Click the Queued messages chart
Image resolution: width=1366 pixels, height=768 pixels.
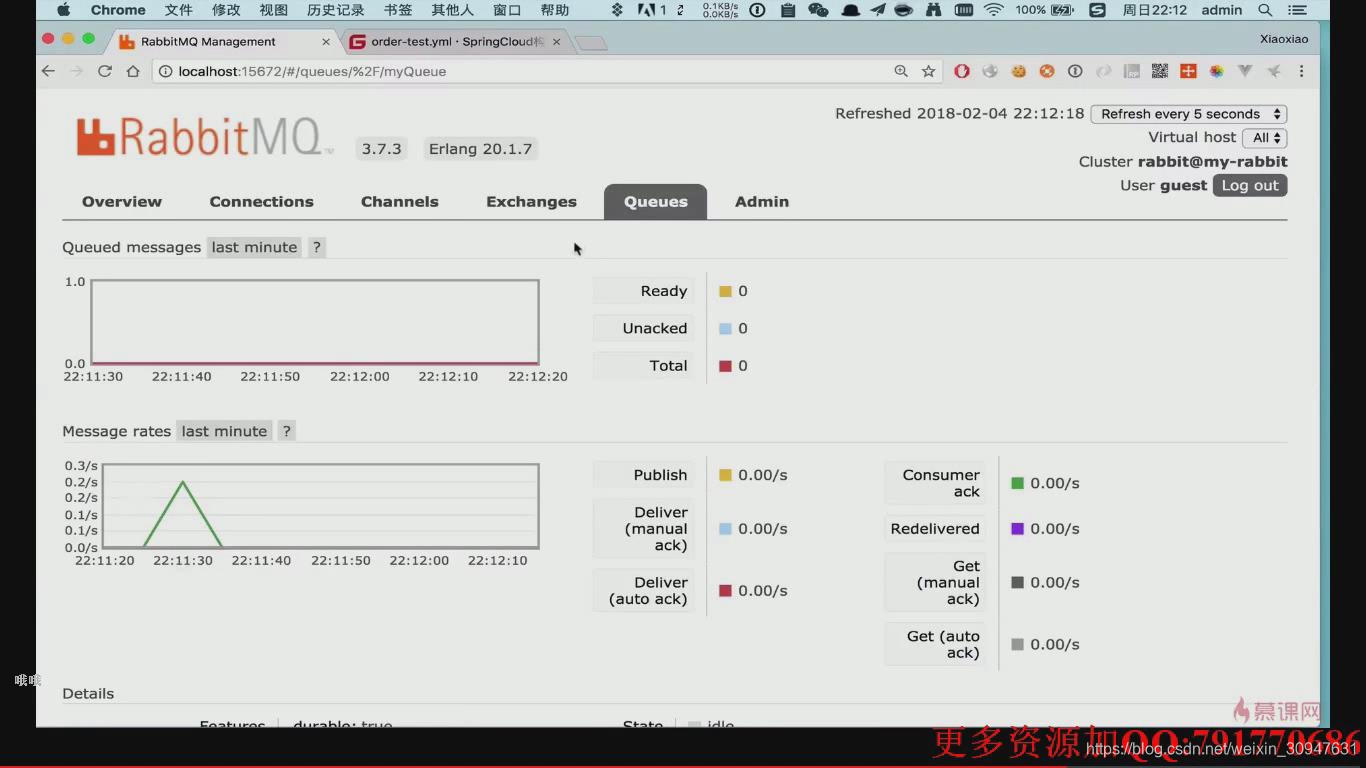click(315, 322)
